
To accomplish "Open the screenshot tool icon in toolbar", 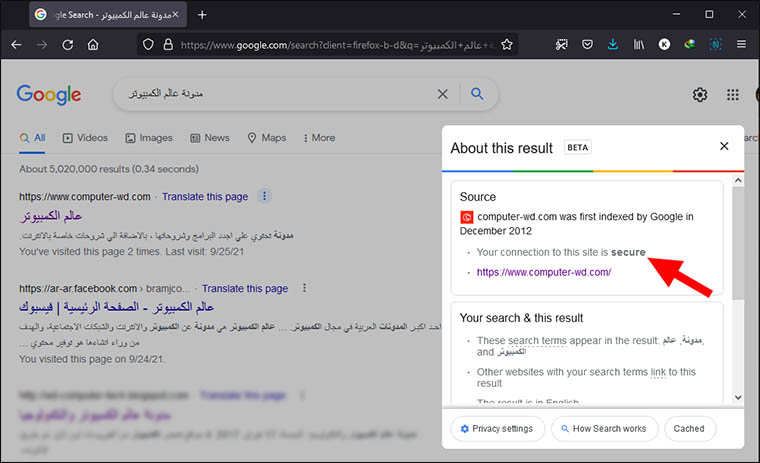I will (561, 45).
